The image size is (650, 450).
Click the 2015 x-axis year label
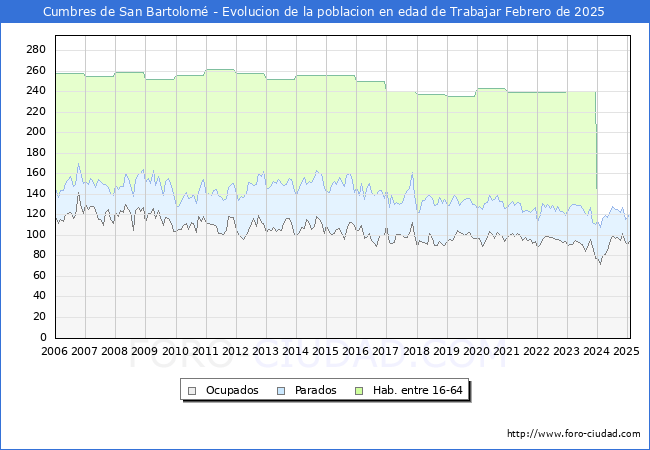coord(325,351)
